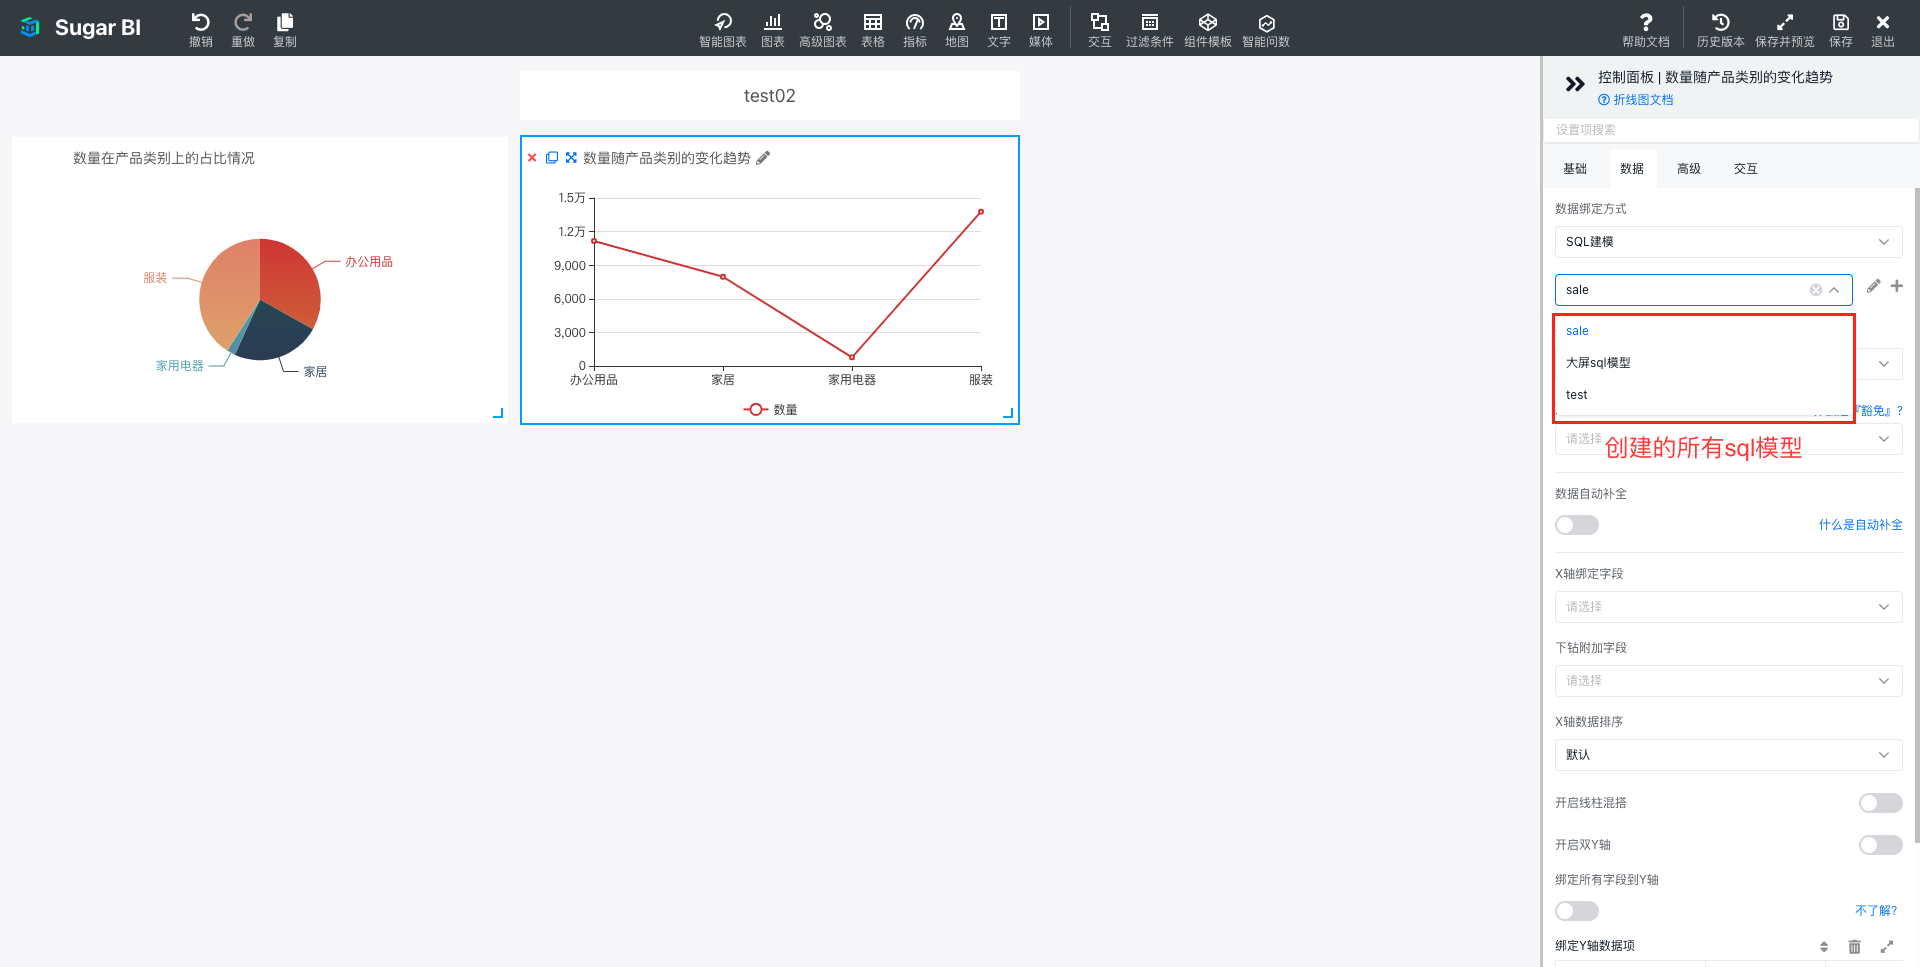The width and height of the screenshot is (1920, 967).
Task: Open the map (地图) tool
Action: [x=957, y=29]
